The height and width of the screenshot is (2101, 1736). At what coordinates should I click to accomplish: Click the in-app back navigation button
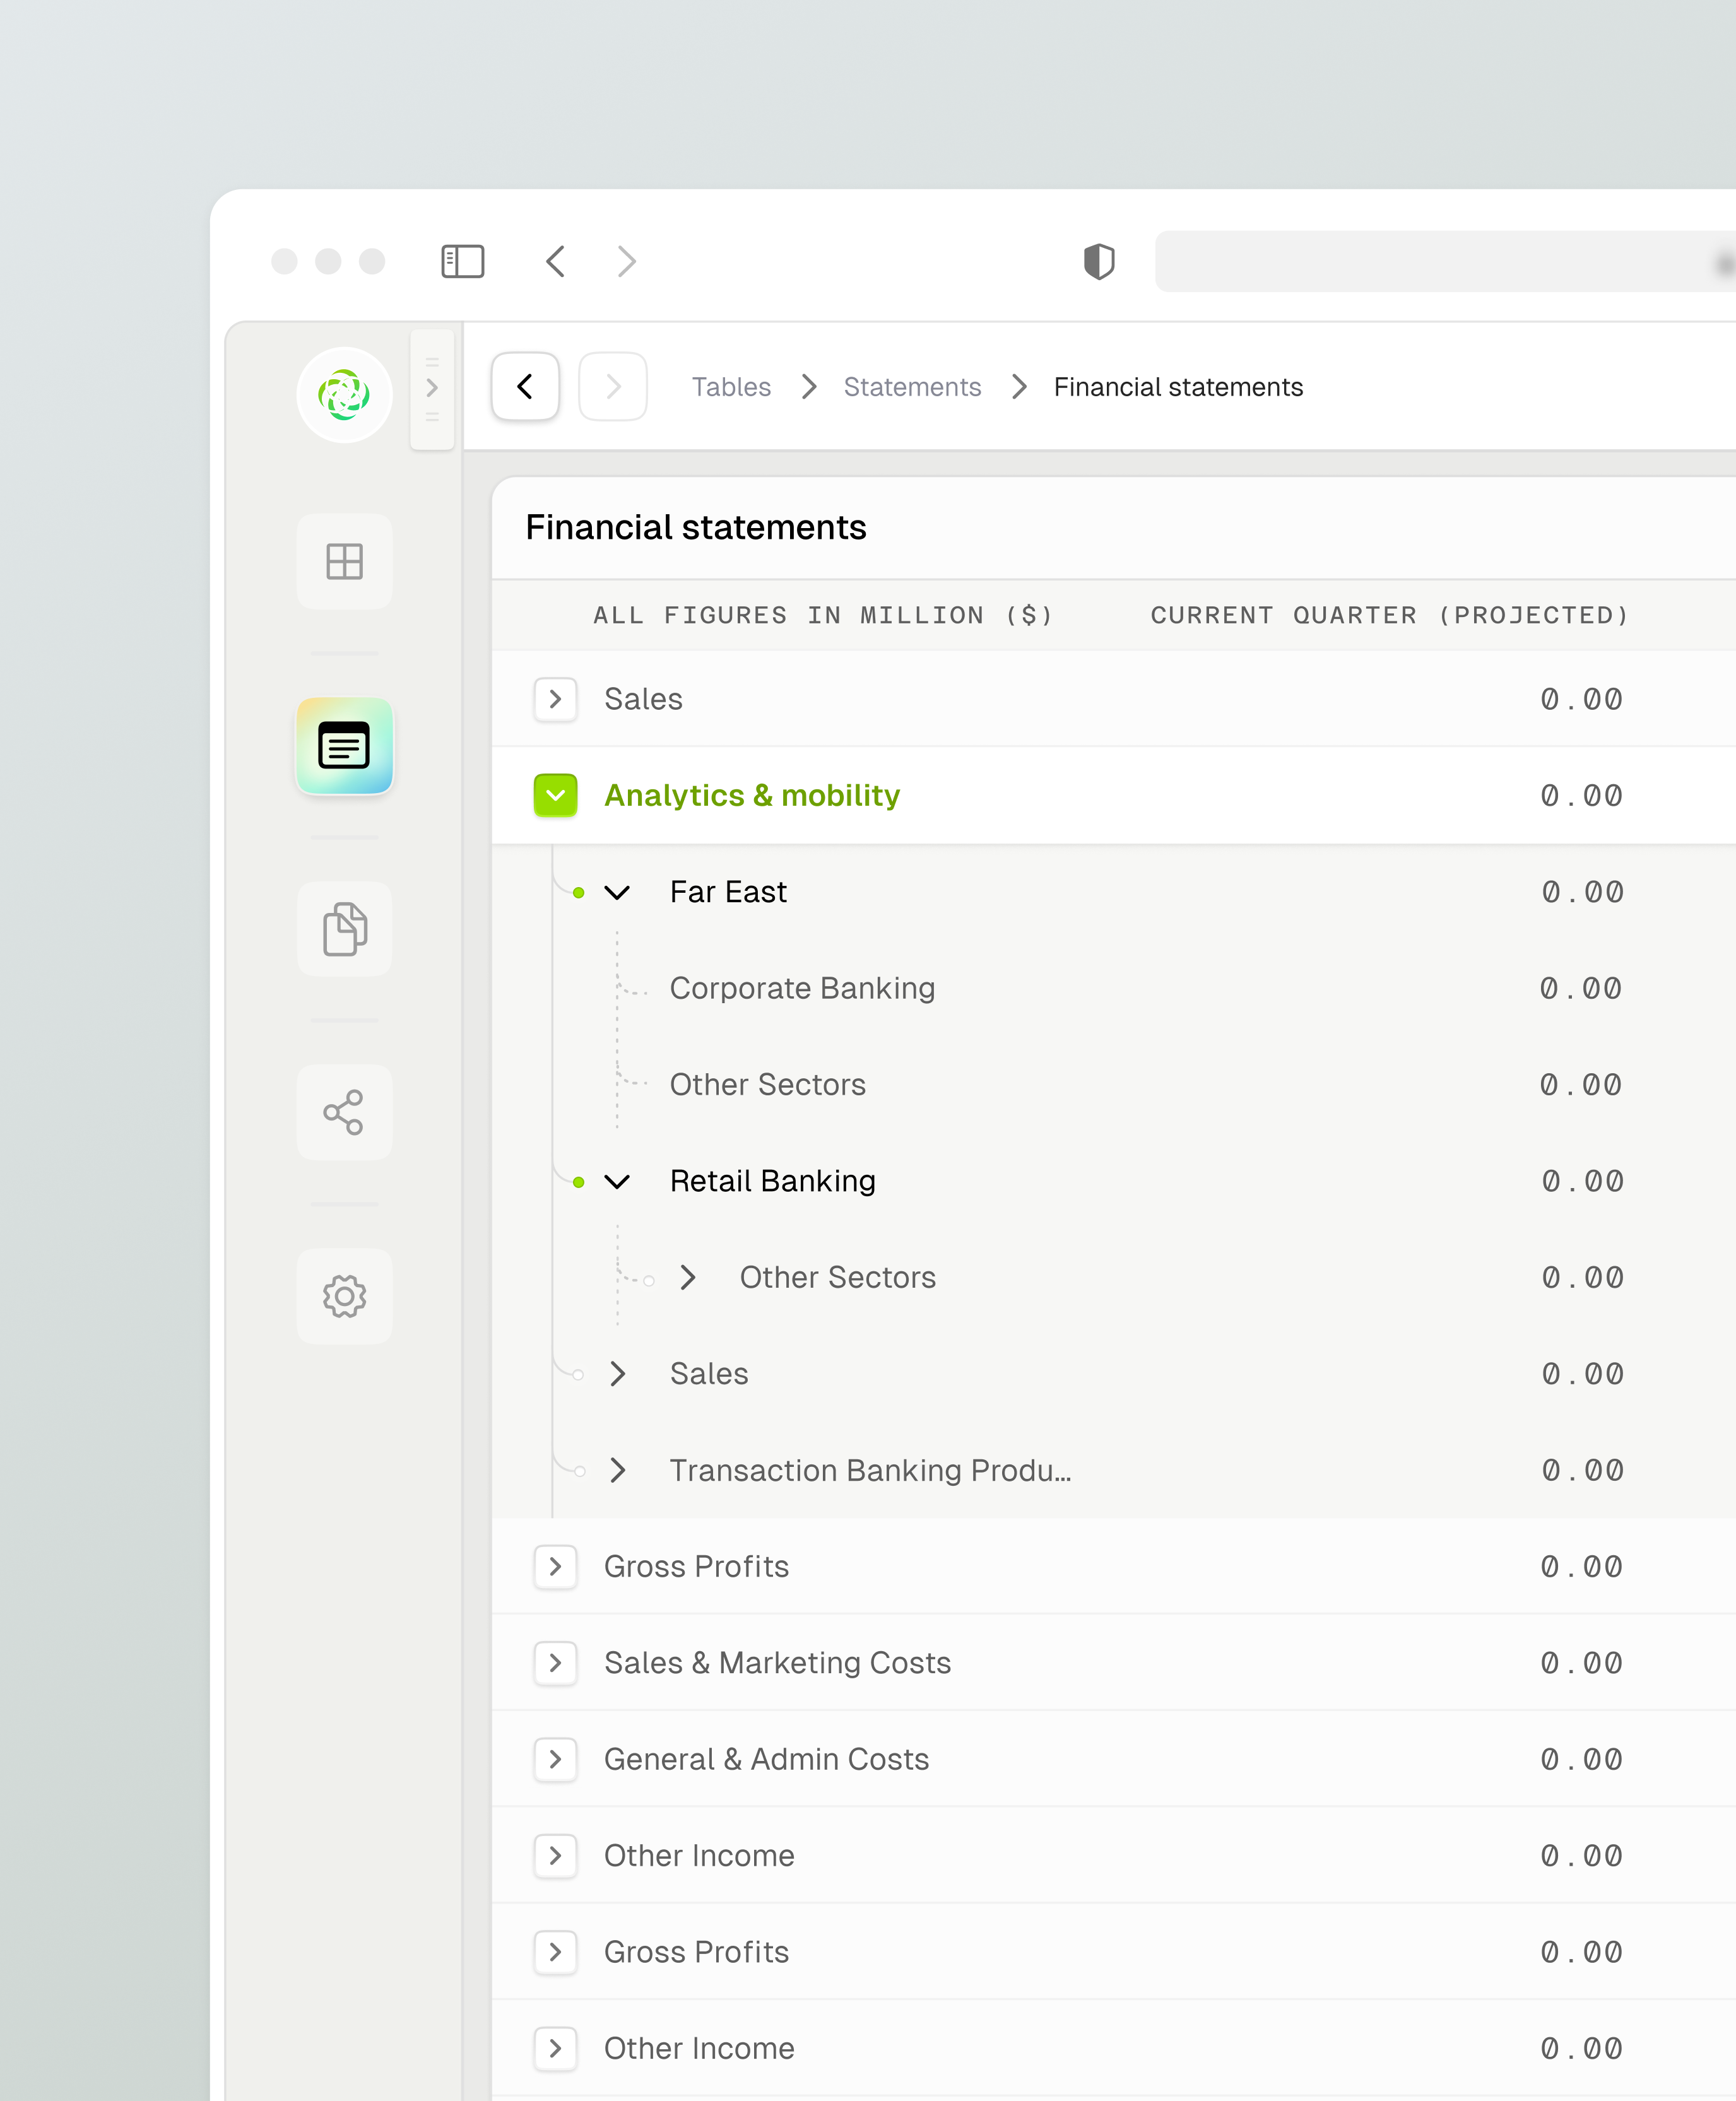tap(525, 387)
